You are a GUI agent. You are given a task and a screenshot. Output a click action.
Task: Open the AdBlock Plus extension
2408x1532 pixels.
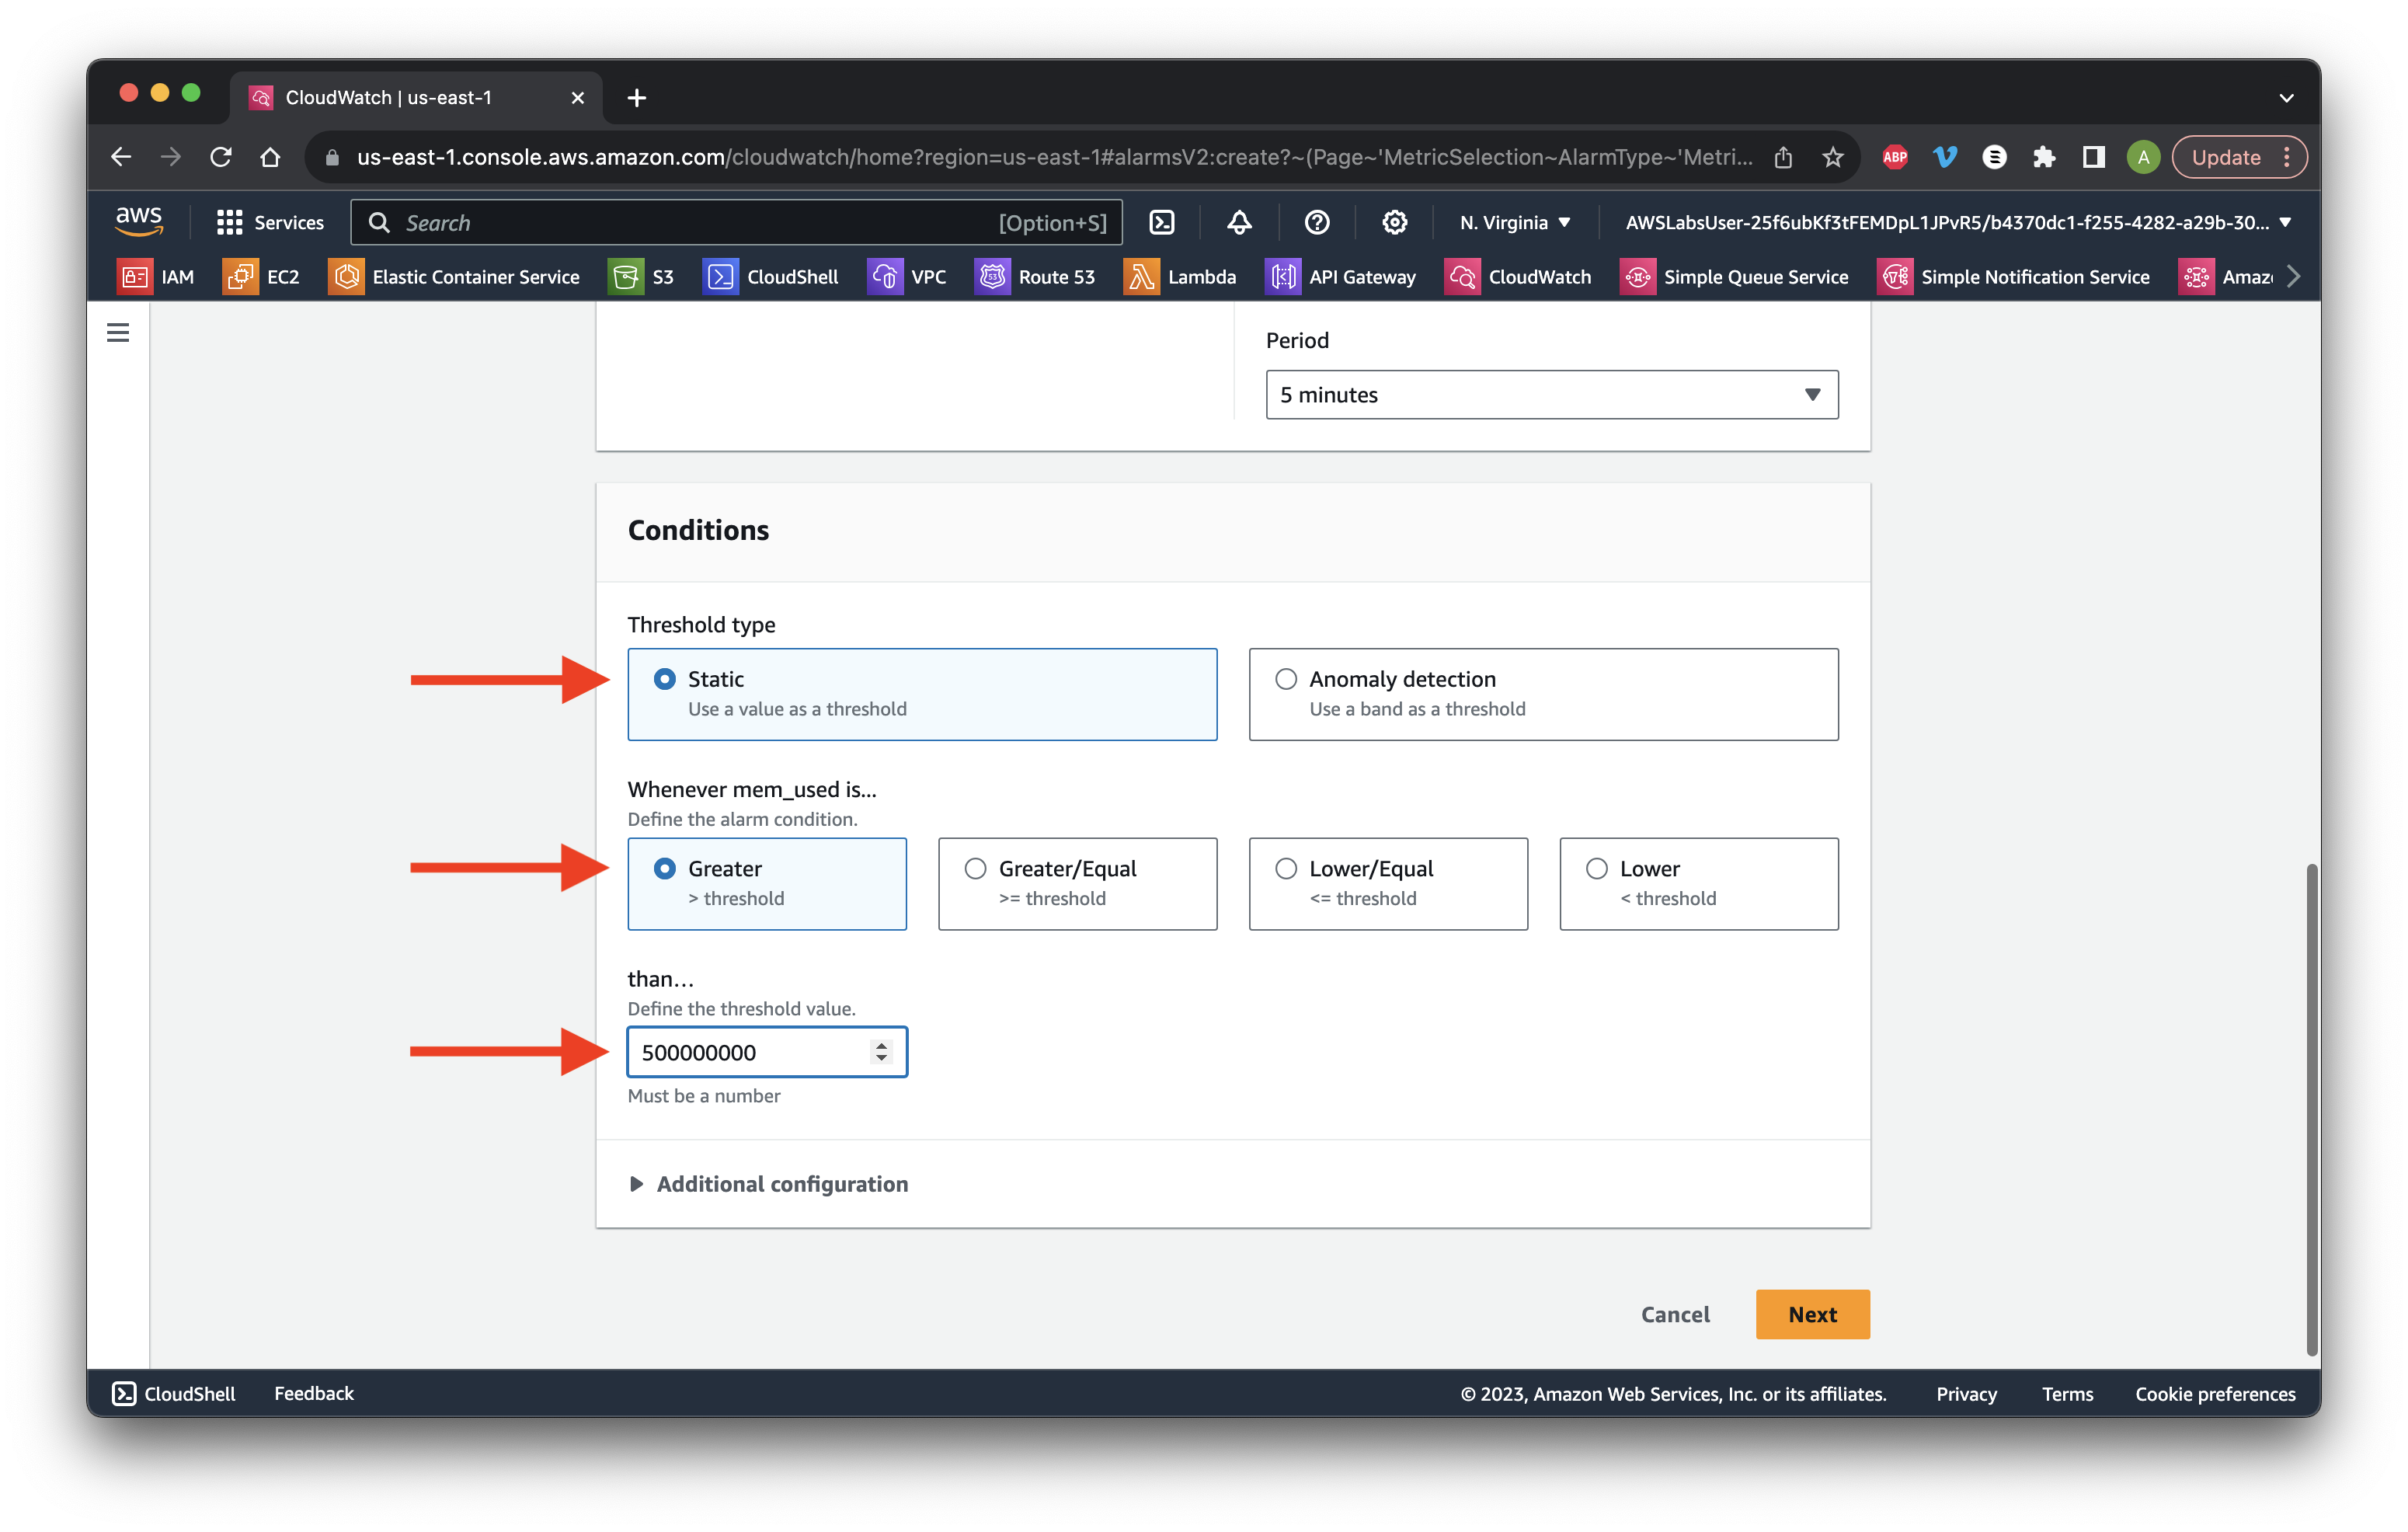pos(1894,157)
